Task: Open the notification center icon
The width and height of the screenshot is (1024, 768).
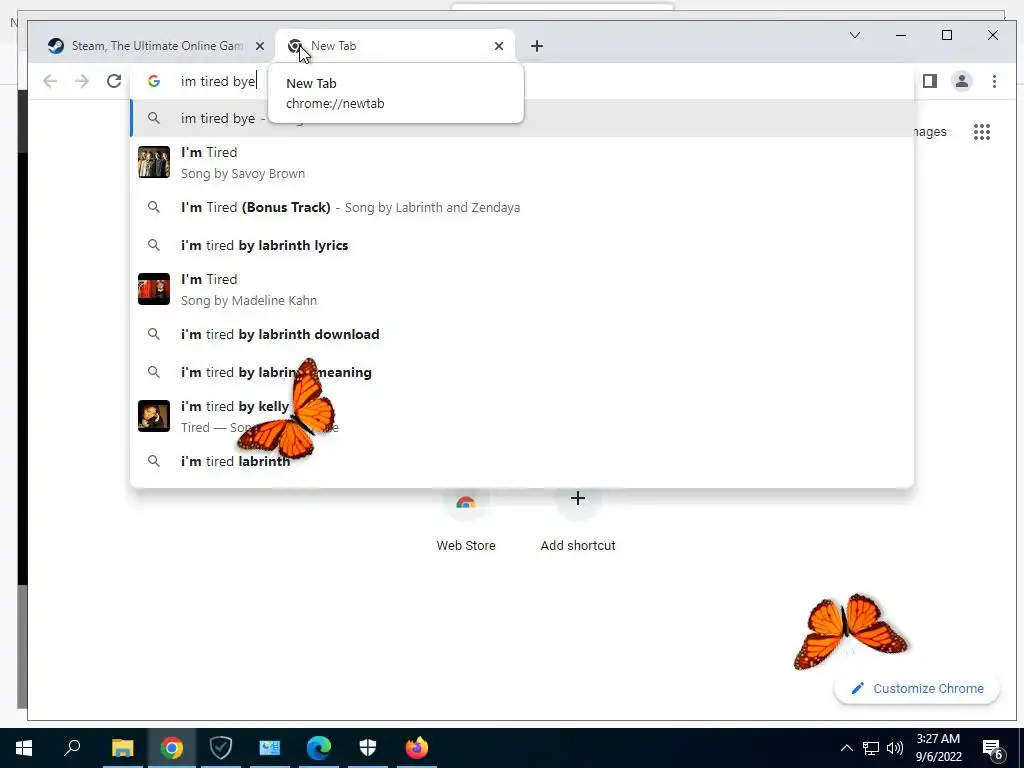Action: click(x=993, y=749)
